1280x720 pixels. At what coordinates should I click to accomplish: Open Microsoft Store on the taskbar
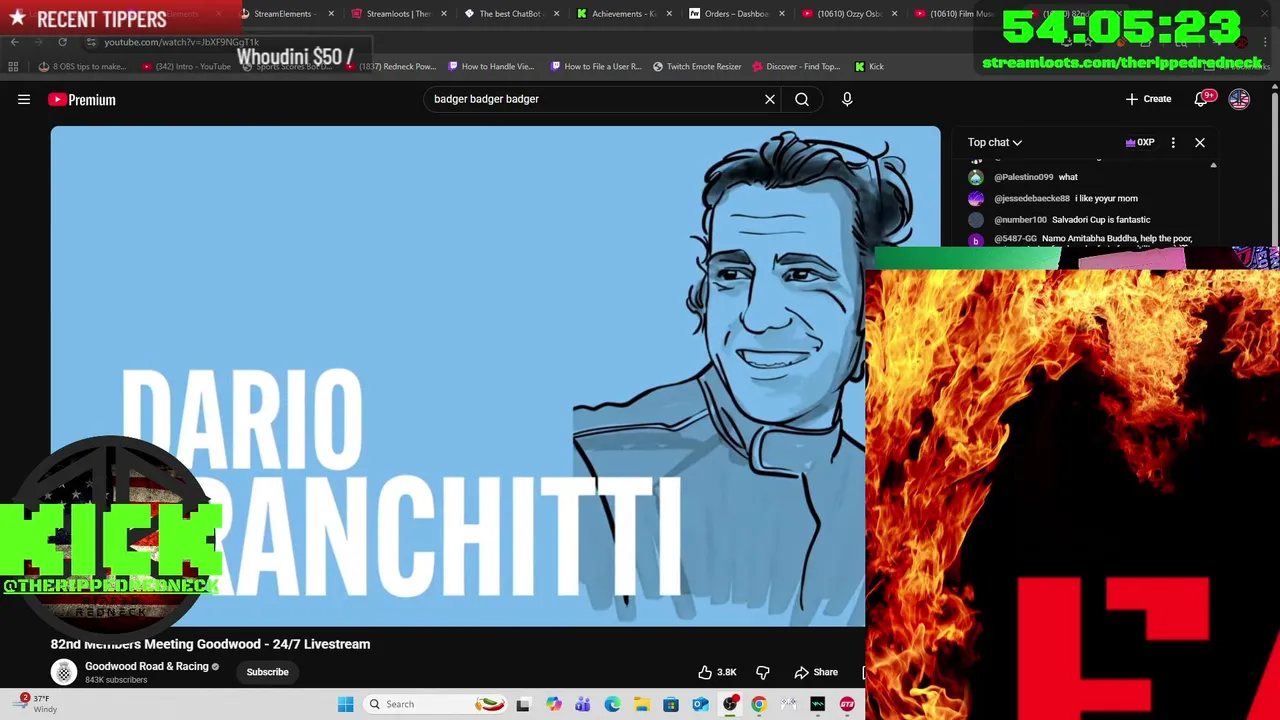671,704
